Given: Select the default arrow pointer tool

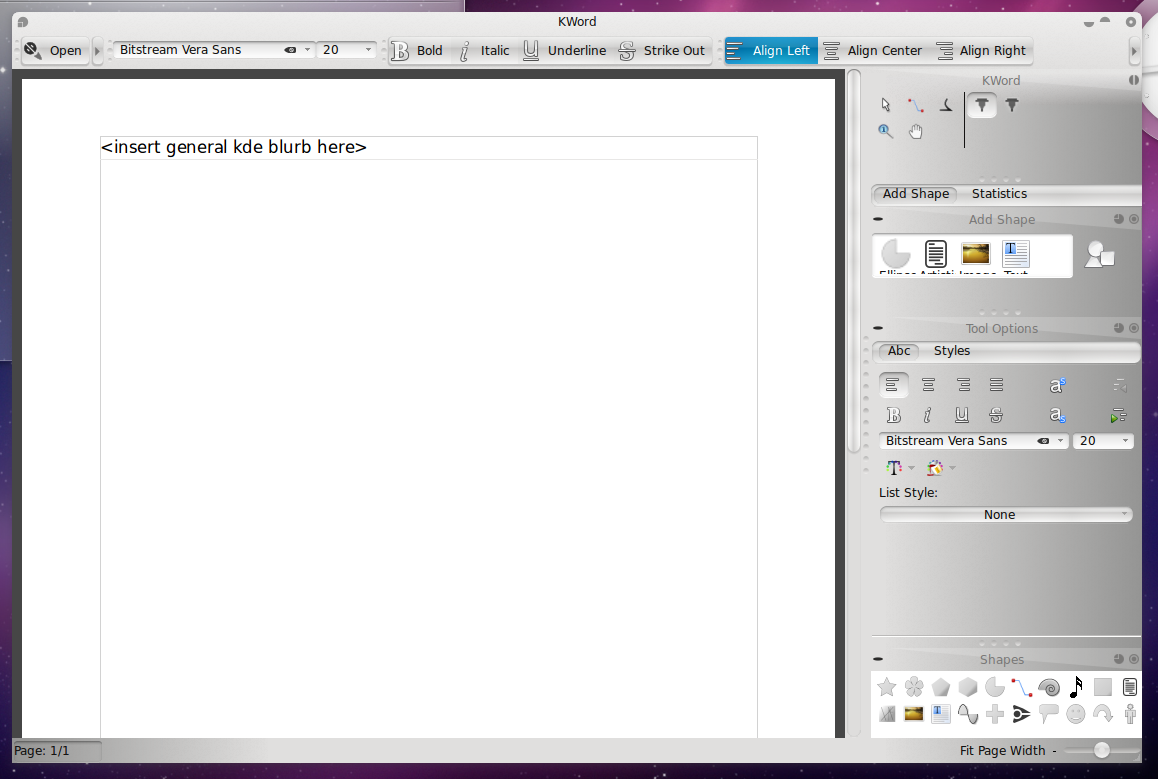Looking at the screenshot, I should point(885,106).
